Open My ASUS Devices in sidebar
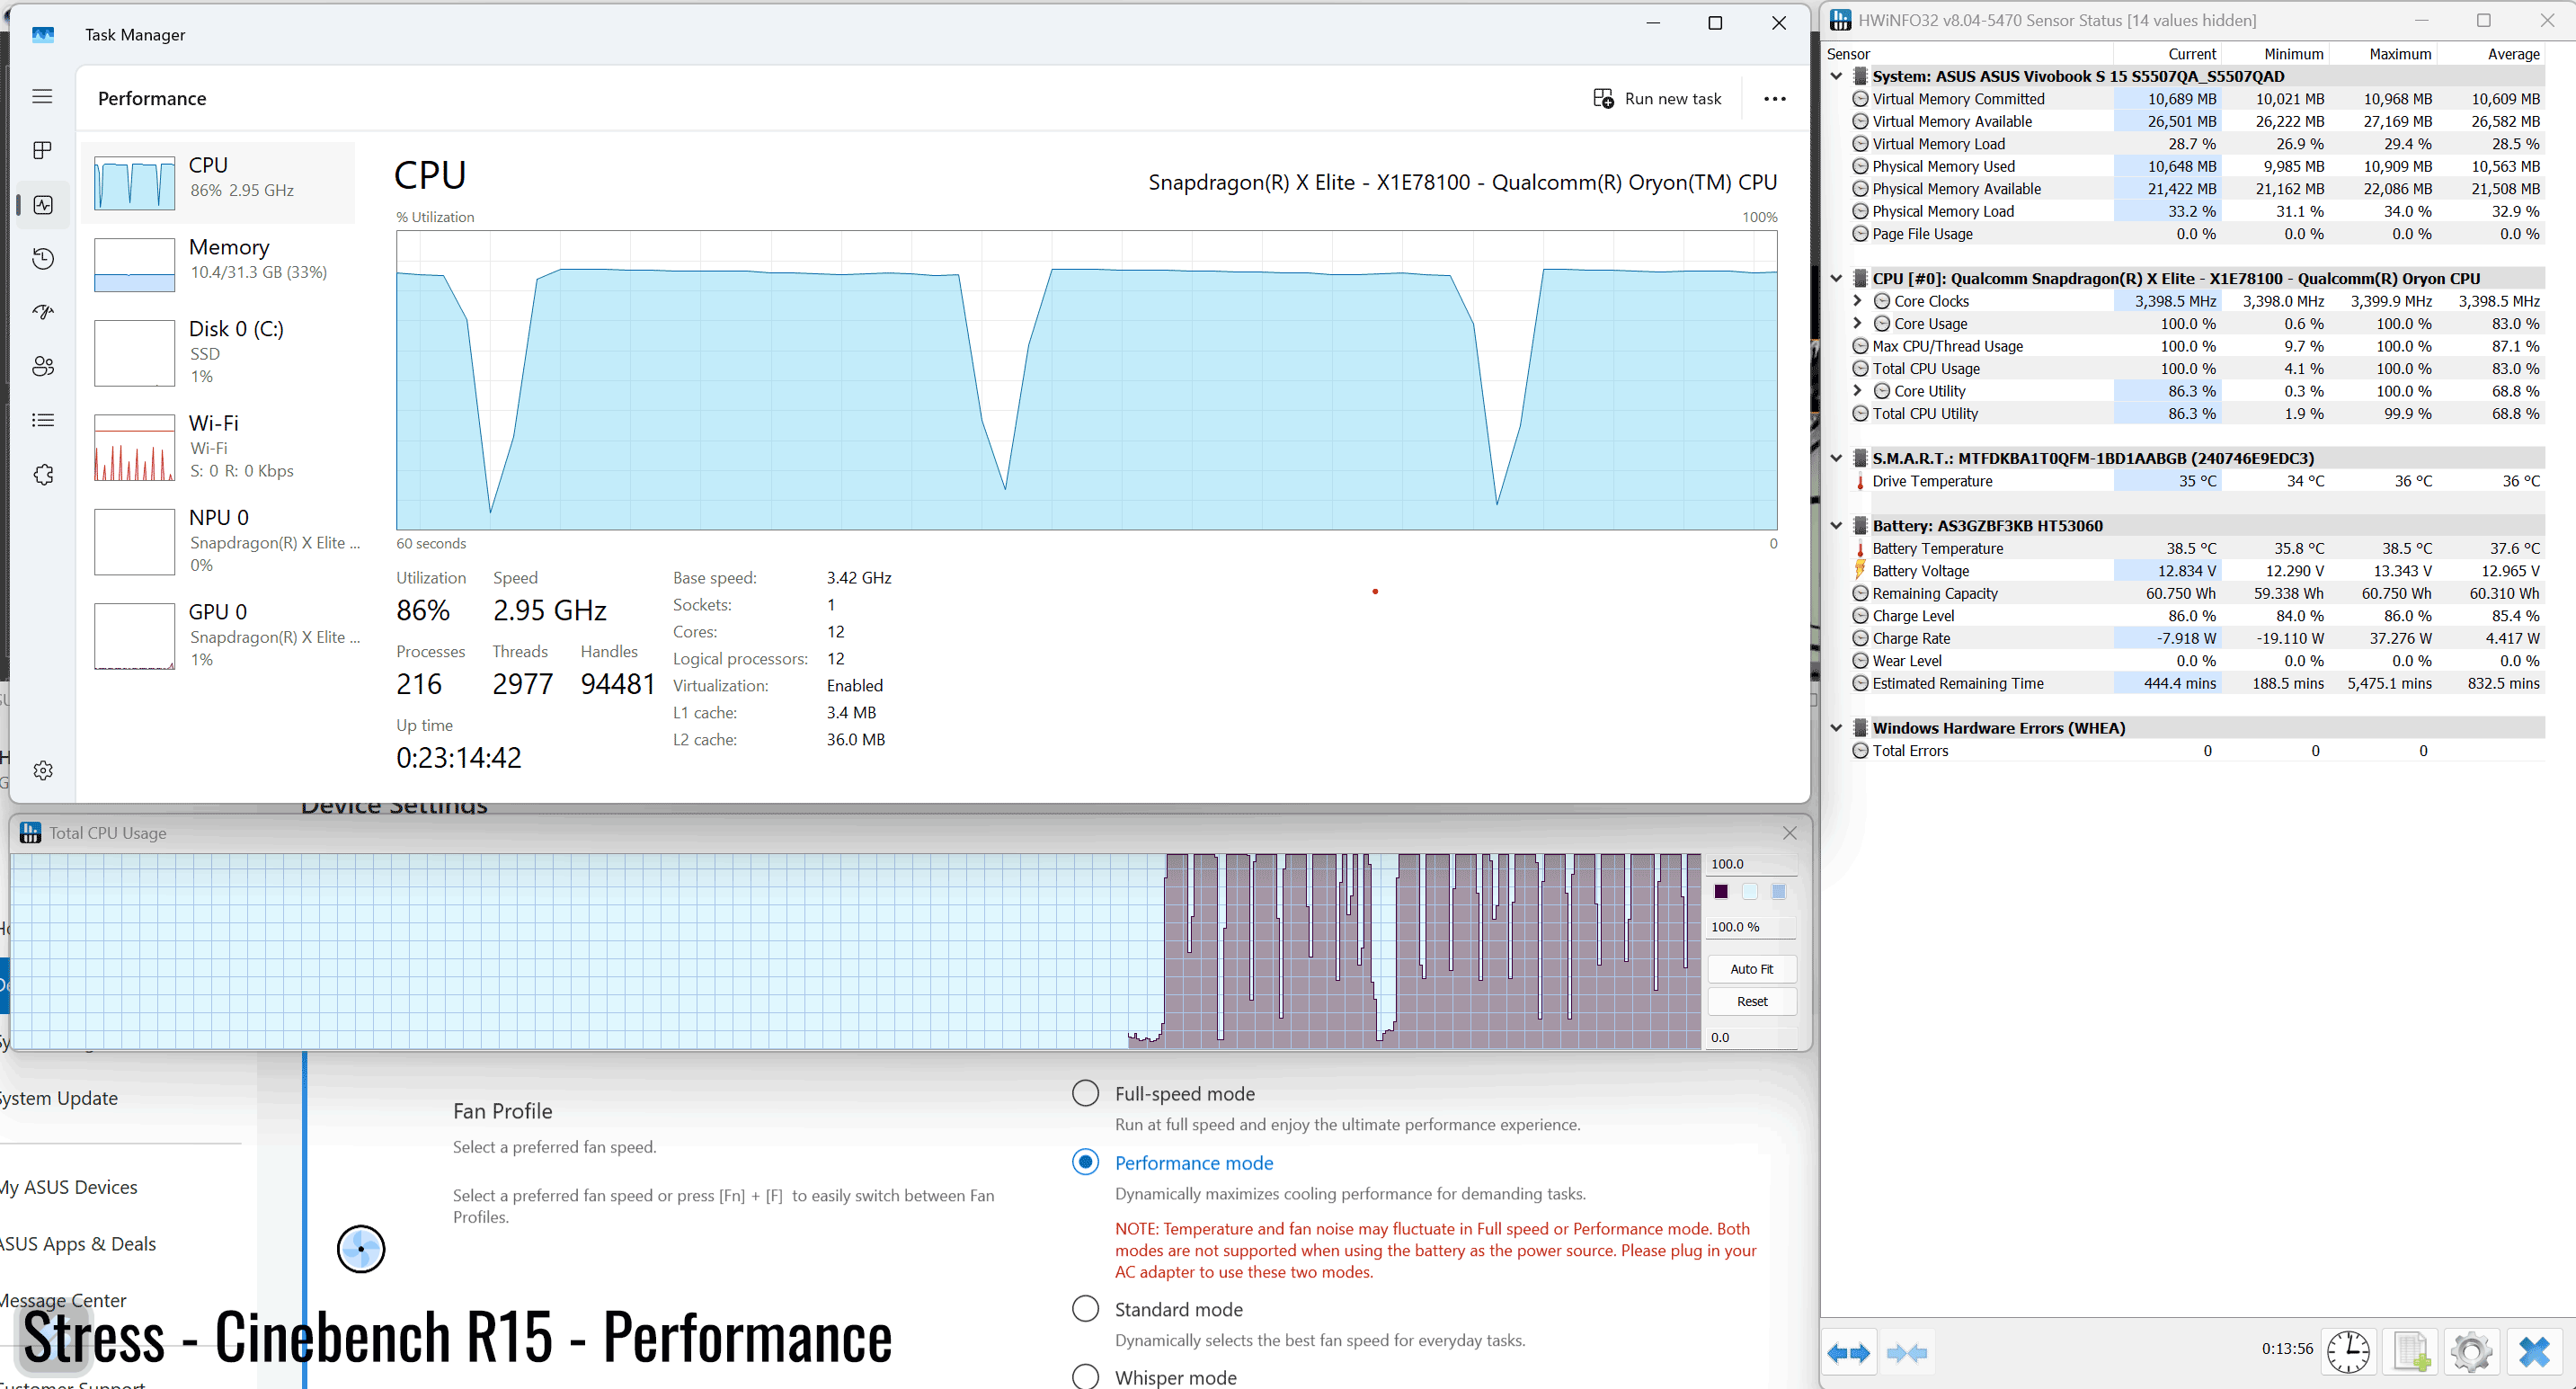The image size is (2576, 1389). 69,1187
